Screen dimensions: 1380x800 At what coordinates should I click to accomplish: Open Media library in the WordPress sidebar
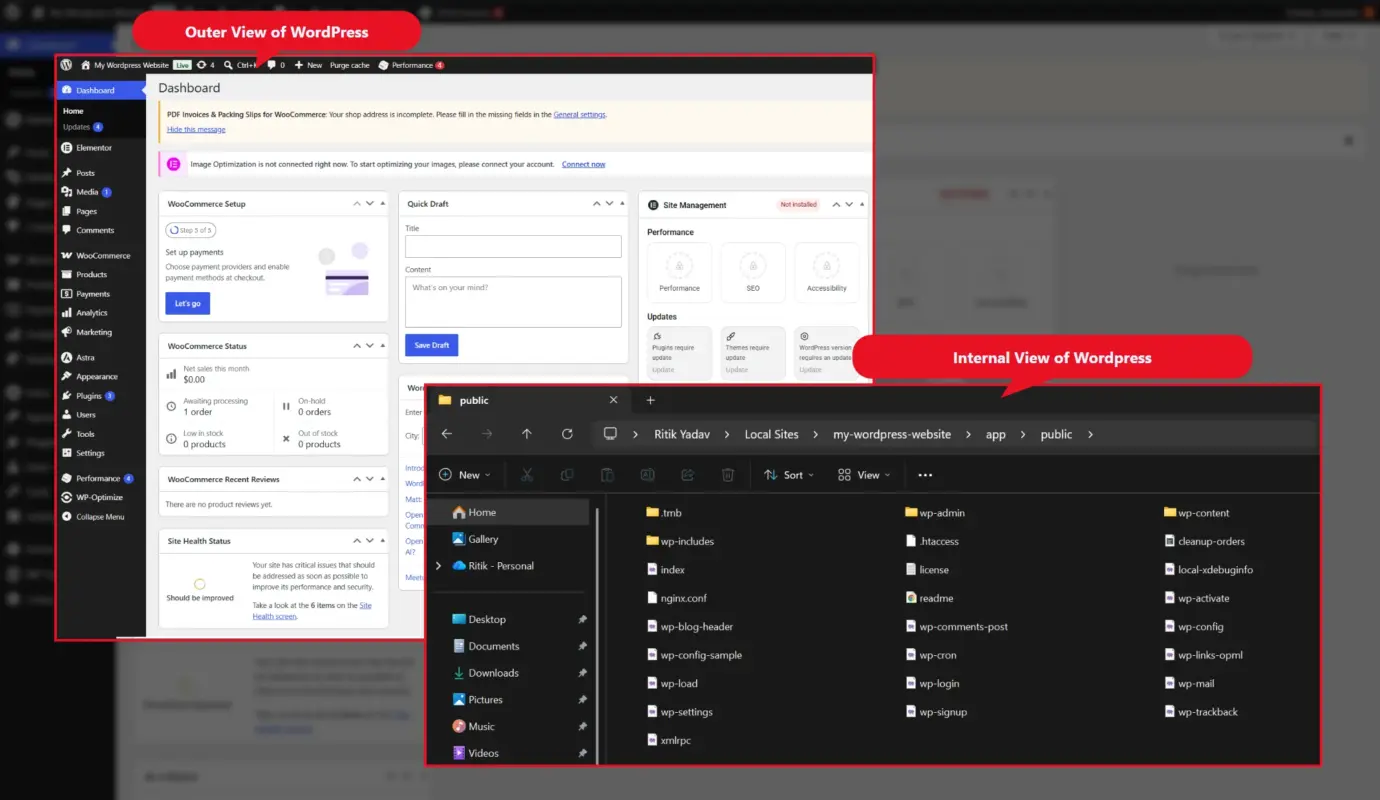(86, 192)
